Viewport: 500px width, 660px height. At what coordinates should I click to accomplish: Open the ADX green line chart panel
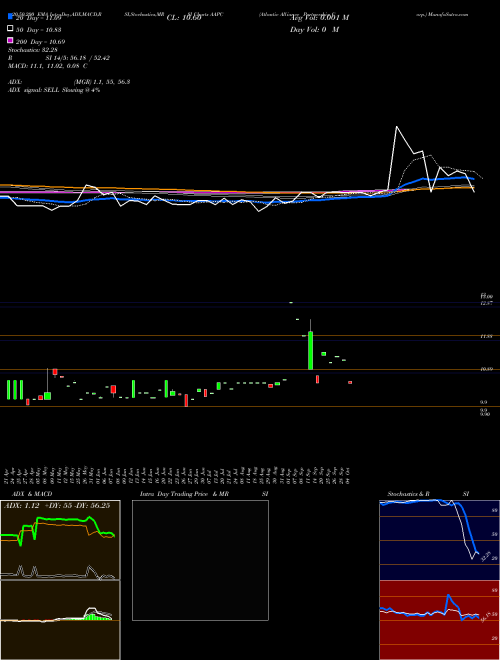click(x=60, y=540)
